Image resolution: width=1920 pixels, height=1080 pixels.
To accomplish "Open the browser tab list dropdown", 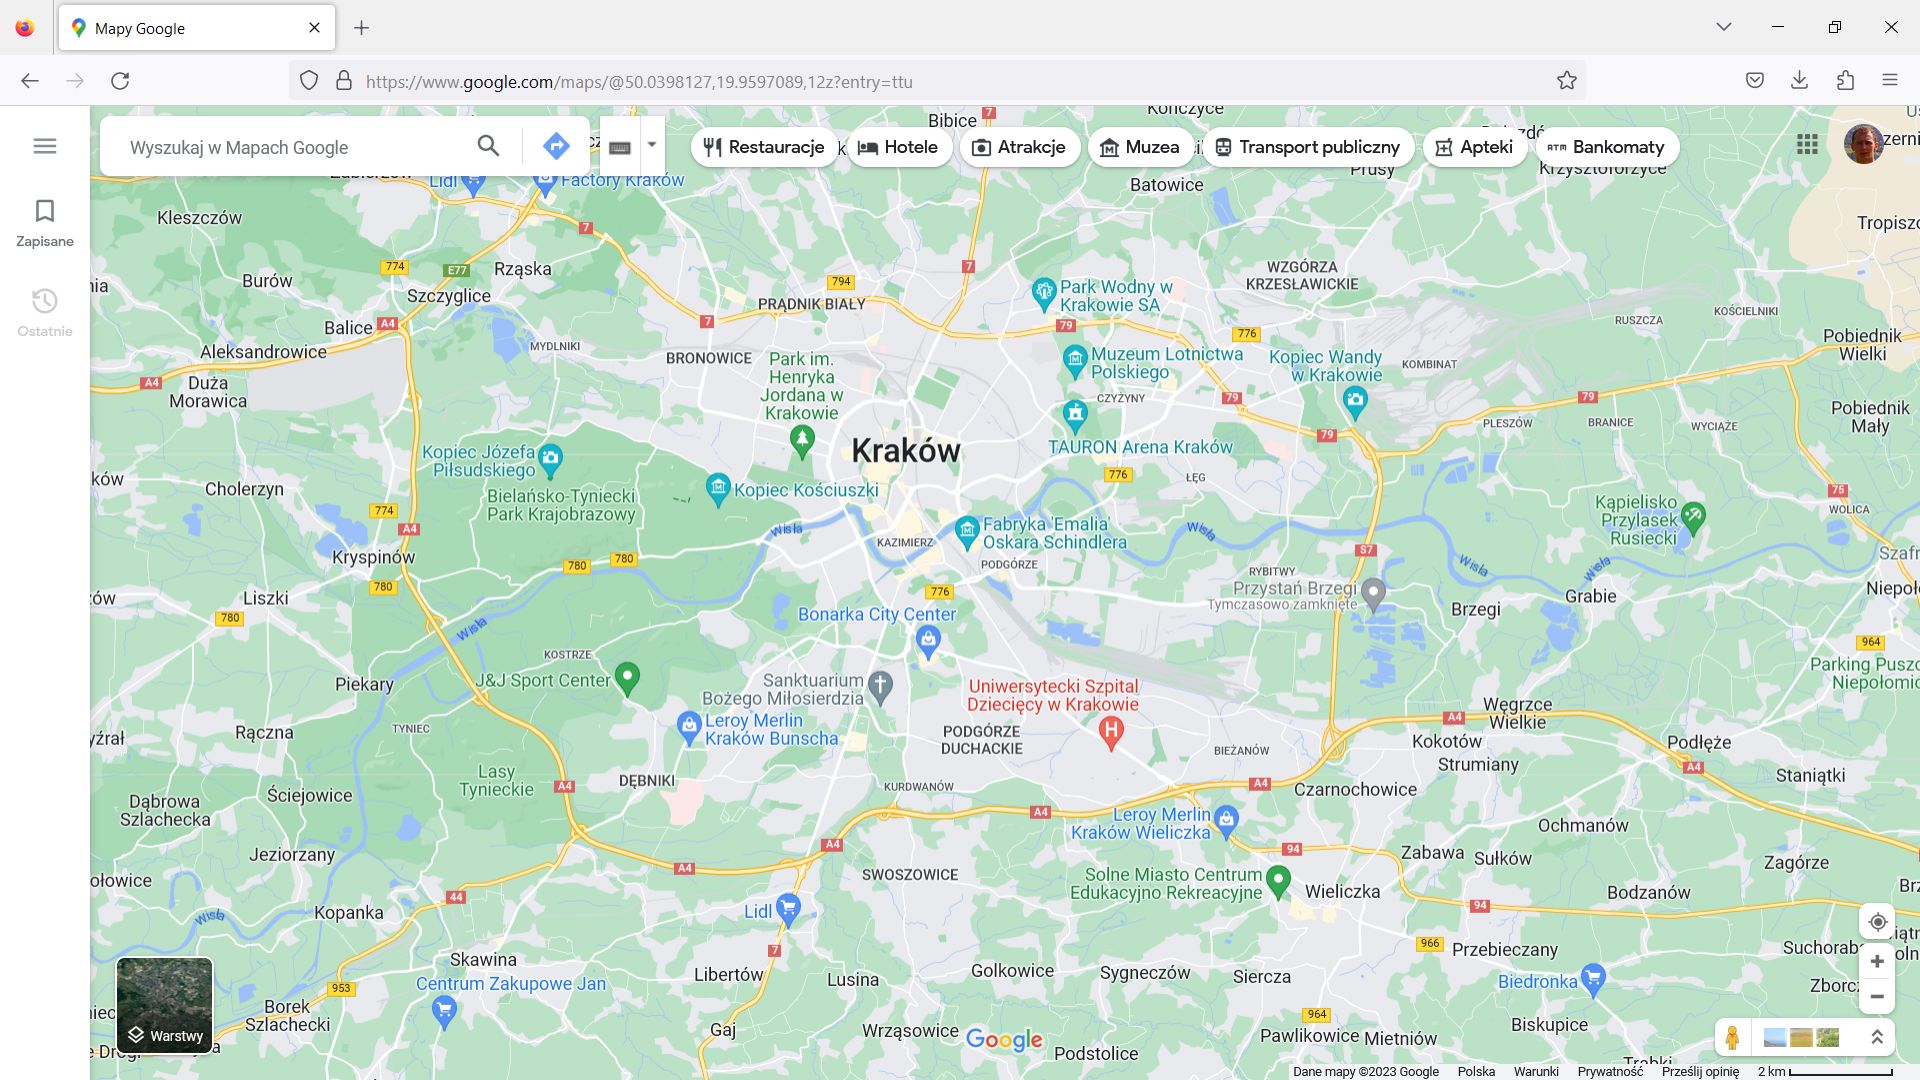I will point(1723,27).
